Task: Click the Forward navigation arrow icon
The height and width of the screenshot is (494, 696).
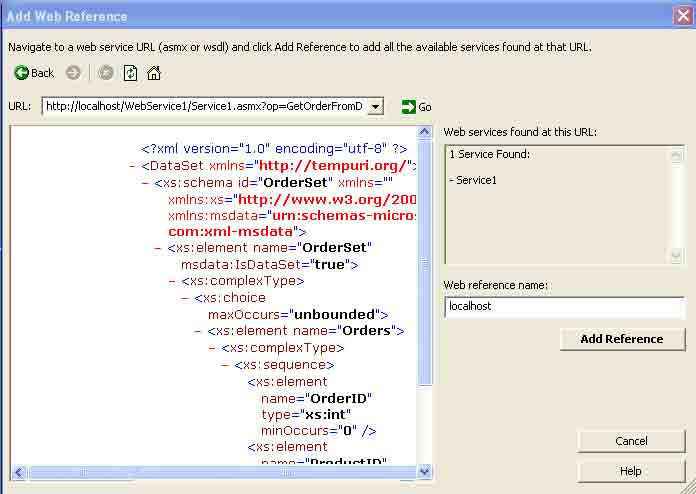Action: click(73, 73)
